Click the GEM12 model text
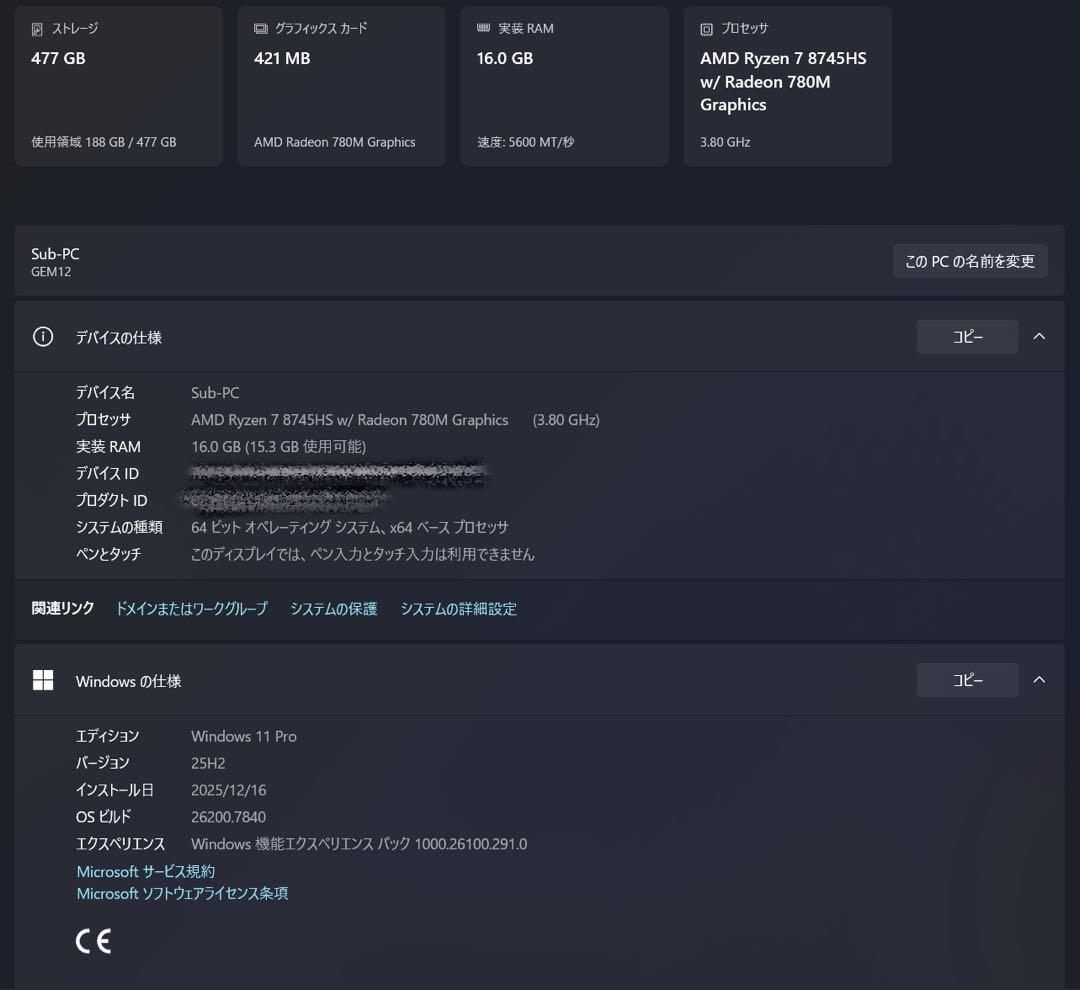Viewport: 1080px width, 990px height. 51,271
